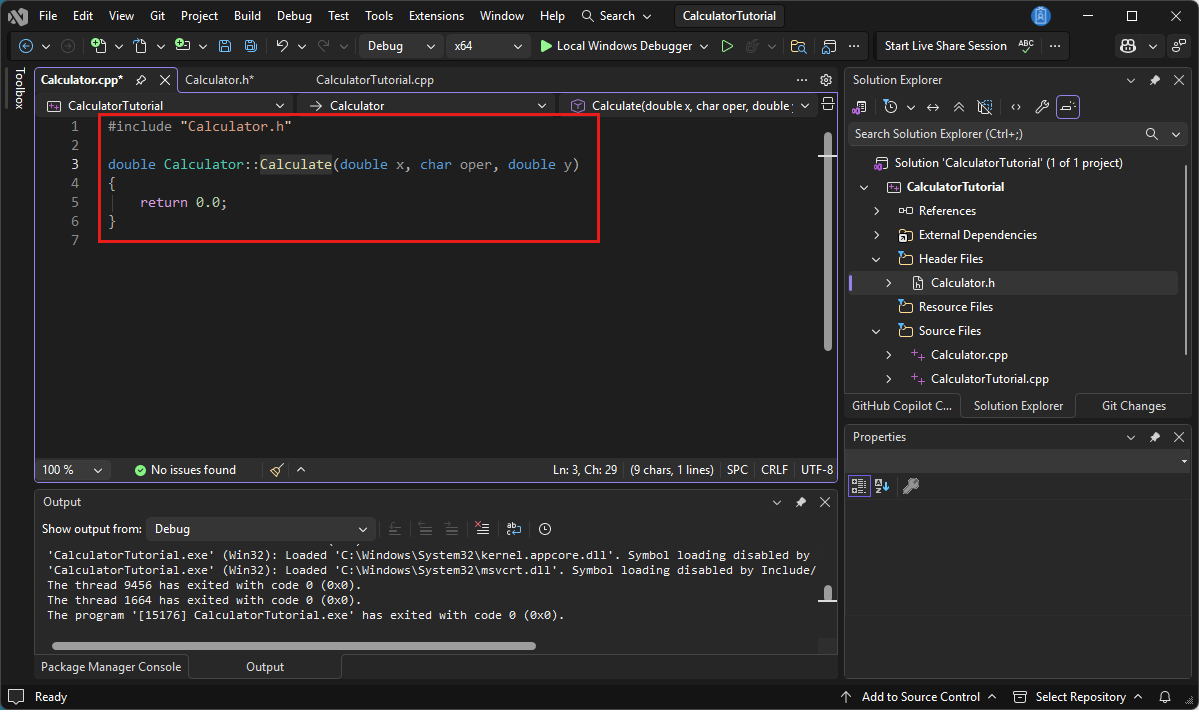Open the Git menu
Image resolution: width=1199 pixels, height=710 pixels.
click(x=158, y=15)
